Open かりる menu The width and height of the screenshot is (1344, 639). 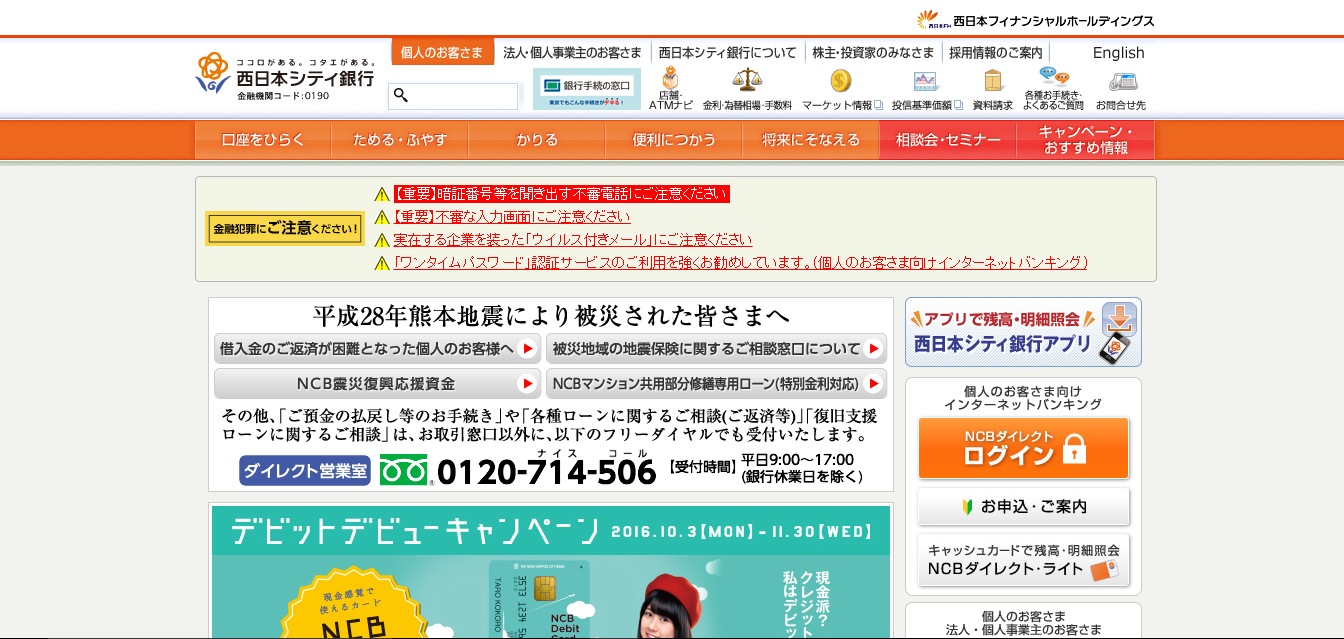click(x=537, y=140)
